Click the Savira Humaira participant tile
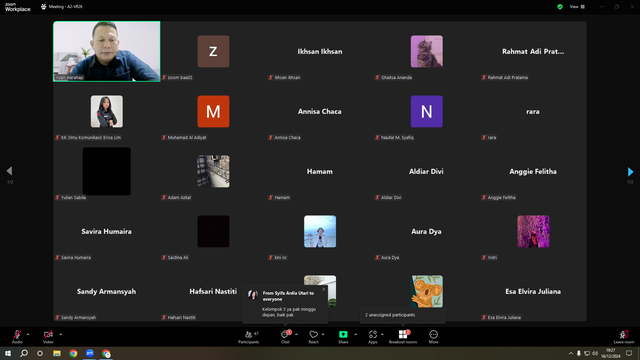640x360 pixels. pos(107,231)
